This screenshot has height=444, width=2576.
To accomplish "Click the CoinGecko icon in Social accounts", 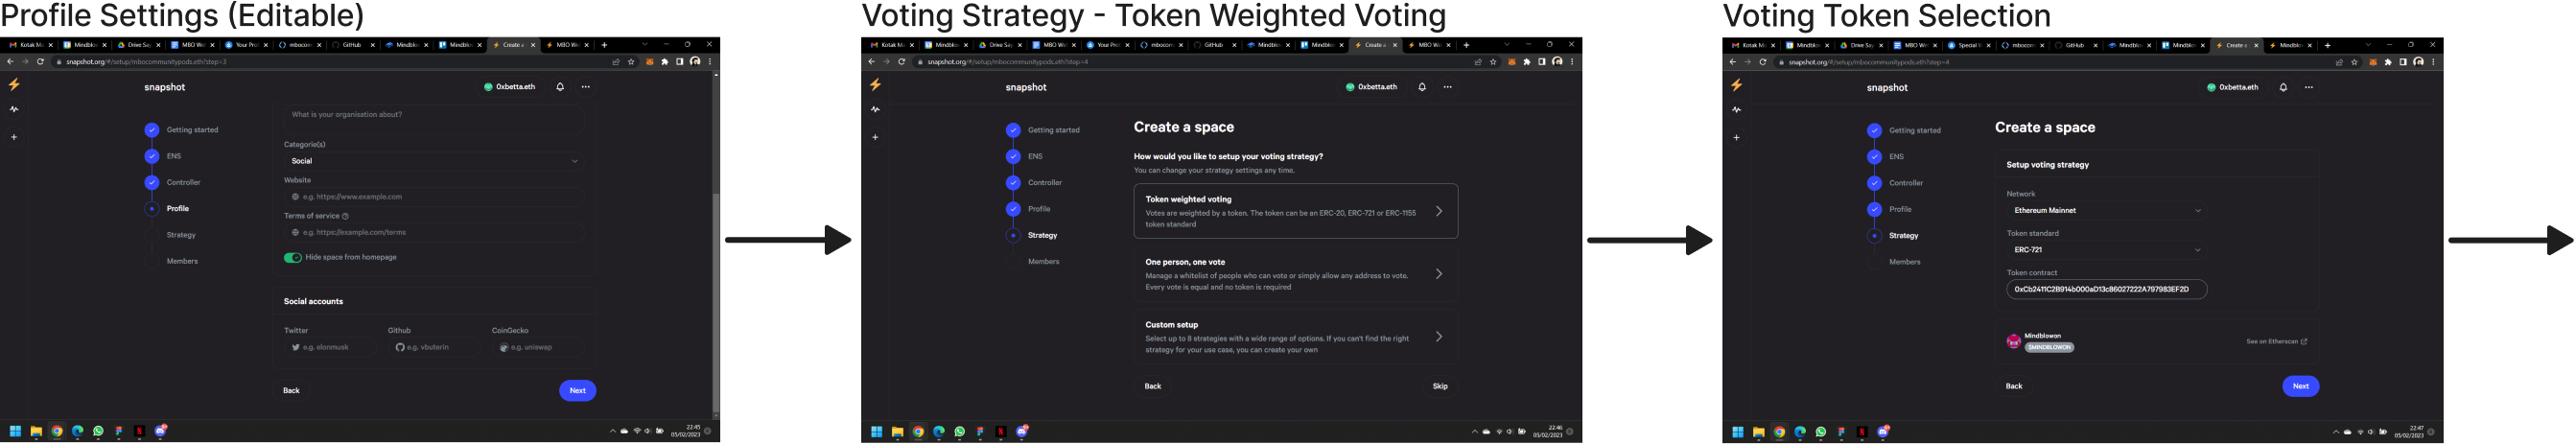I will pyautogui.click(x=504, y=347).
